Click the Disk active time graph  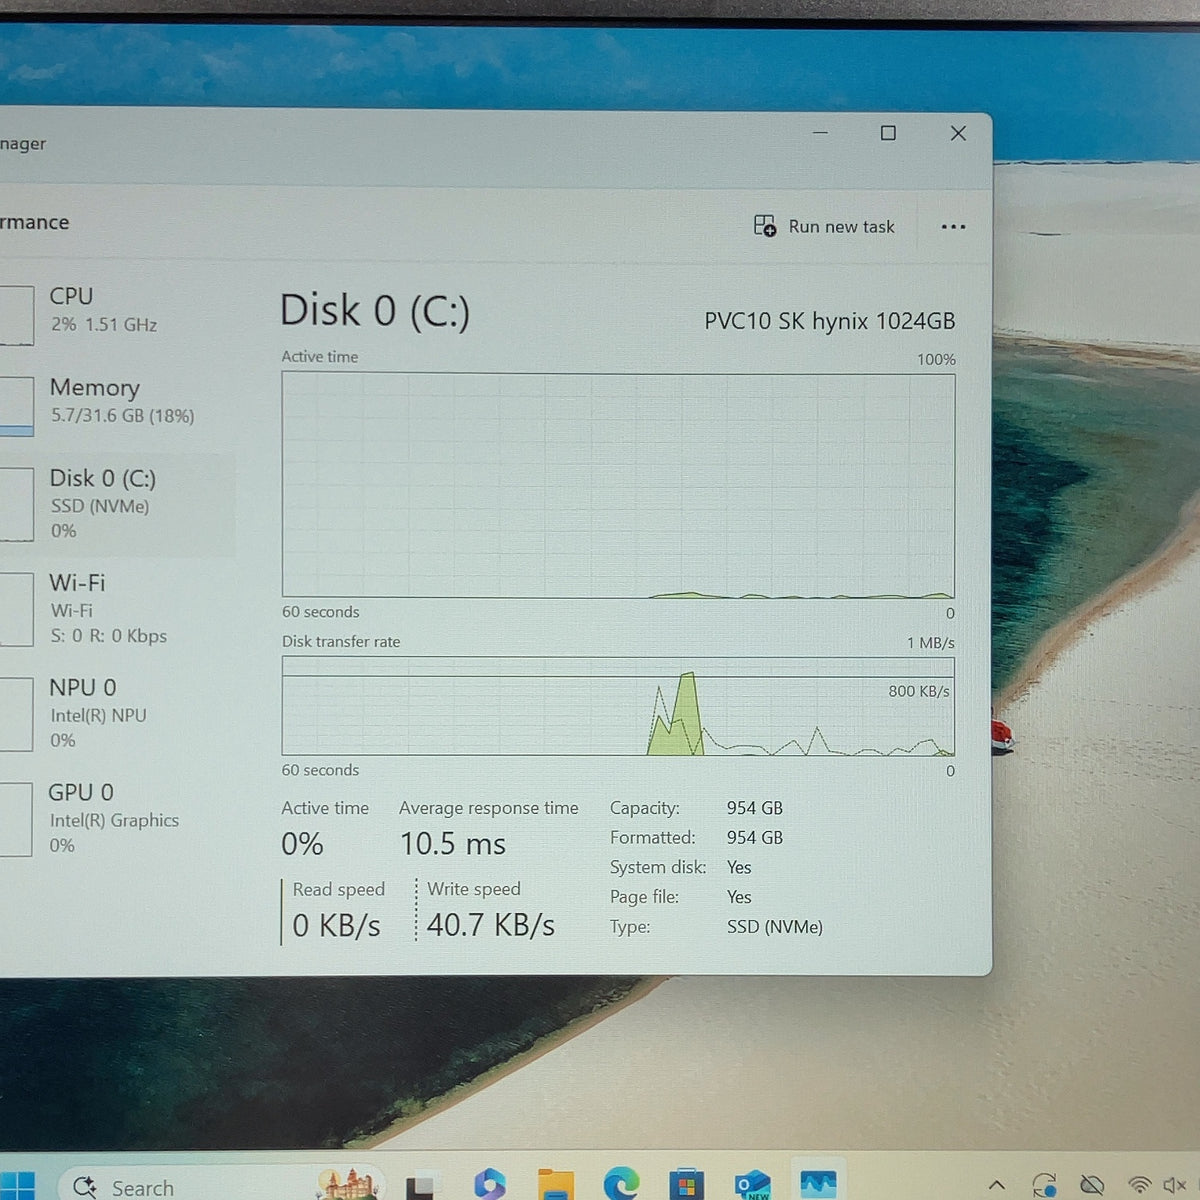coord(618,485)
